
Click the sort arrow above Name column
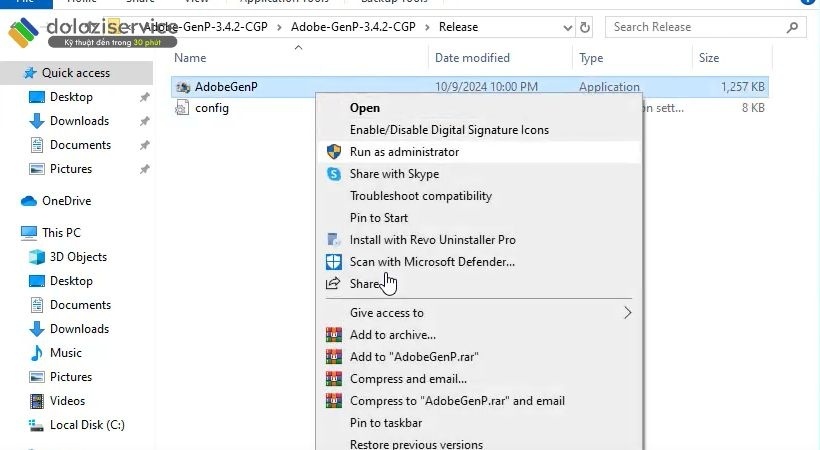pyautogui.click(x=299, y=48)
